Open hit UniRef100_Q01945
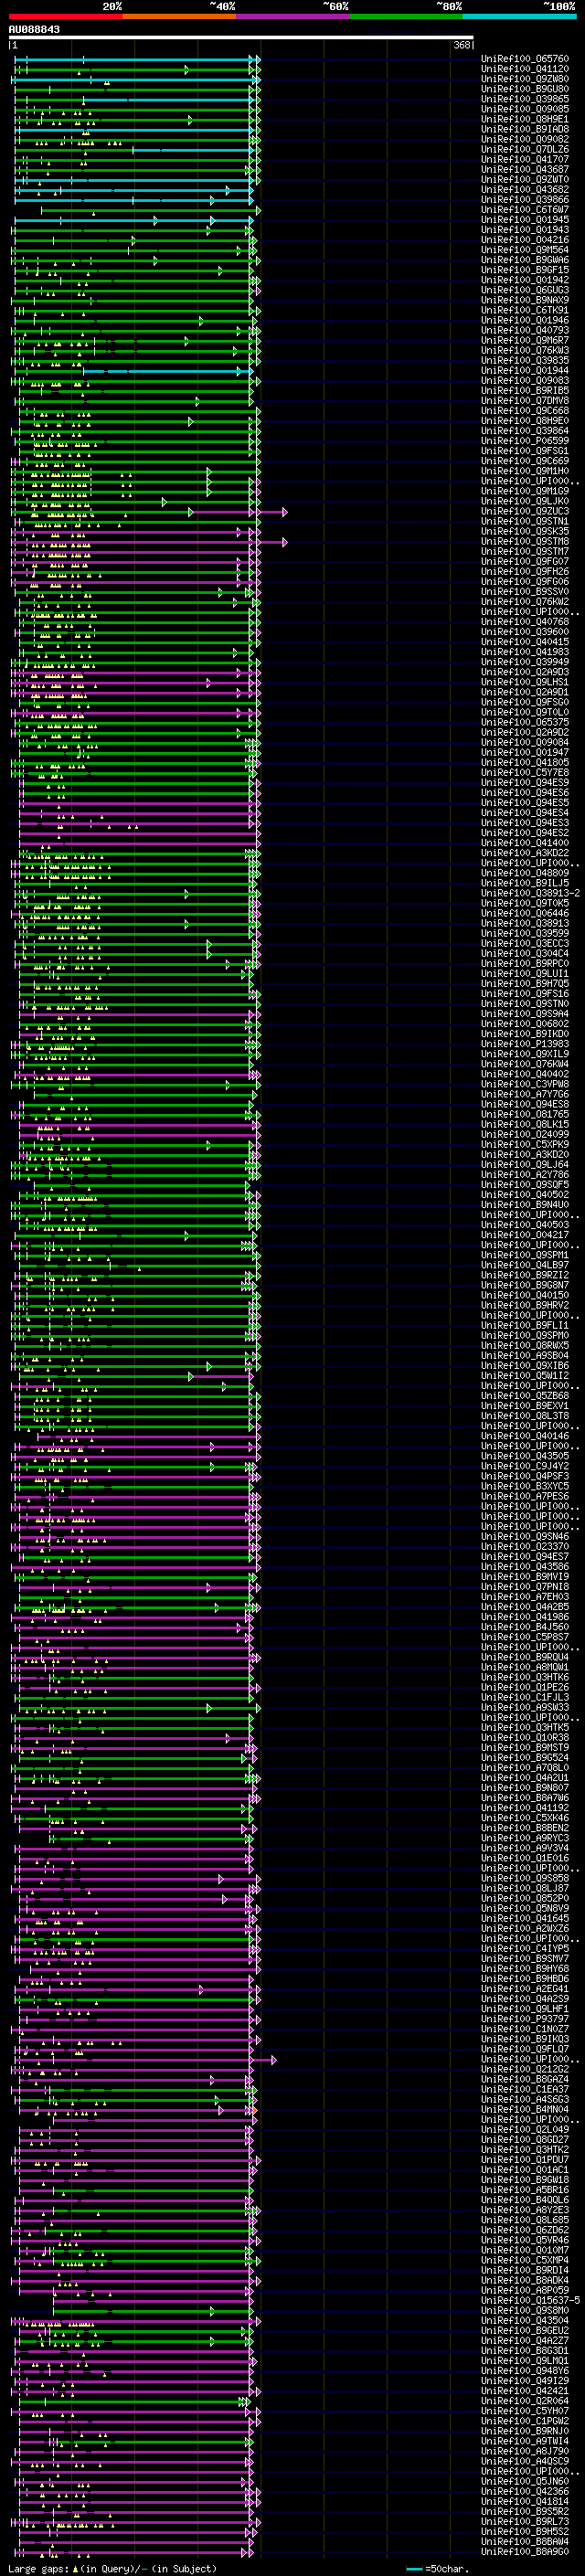Image resolution: width=585 pixels, height=2576 pixels. 525,220
